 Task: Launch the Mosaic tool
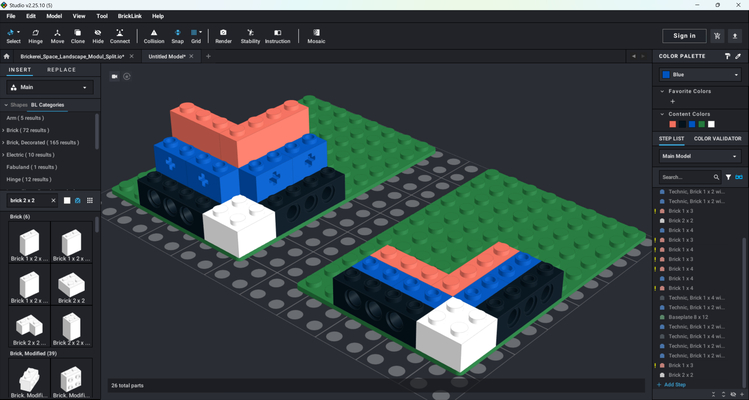(316, 36)
